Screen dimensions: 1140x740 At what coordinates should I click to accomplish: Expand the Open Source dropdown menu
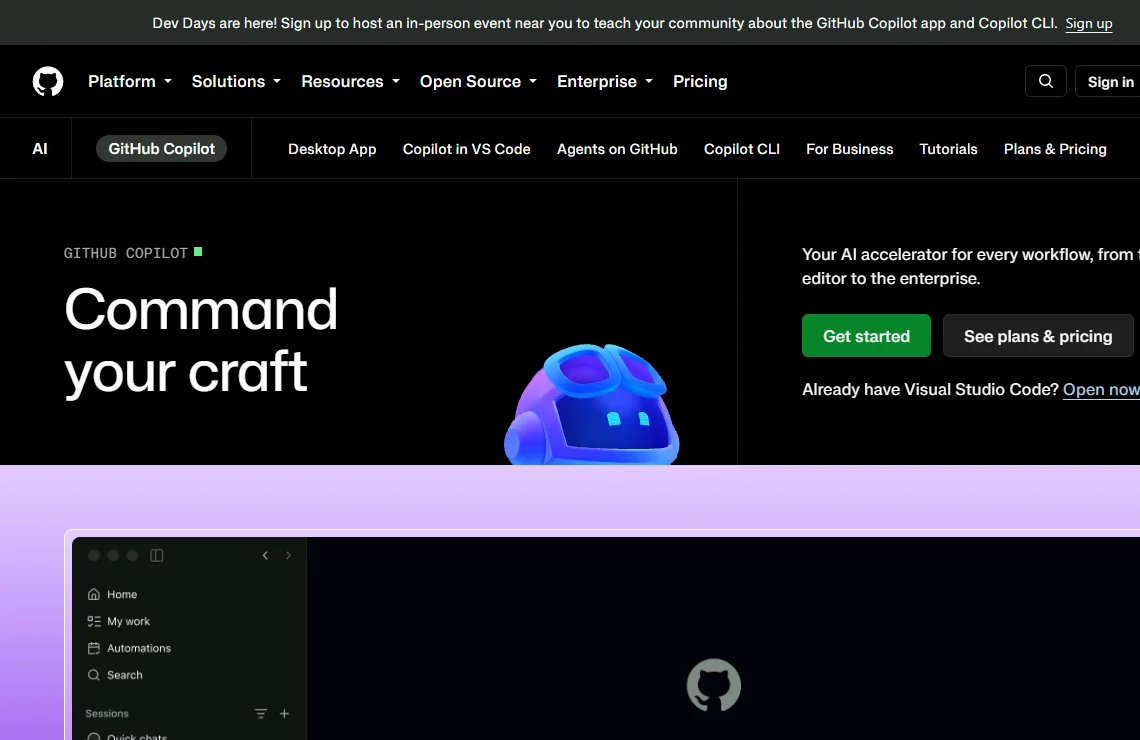pyautogui.click(x=478, y=81)
